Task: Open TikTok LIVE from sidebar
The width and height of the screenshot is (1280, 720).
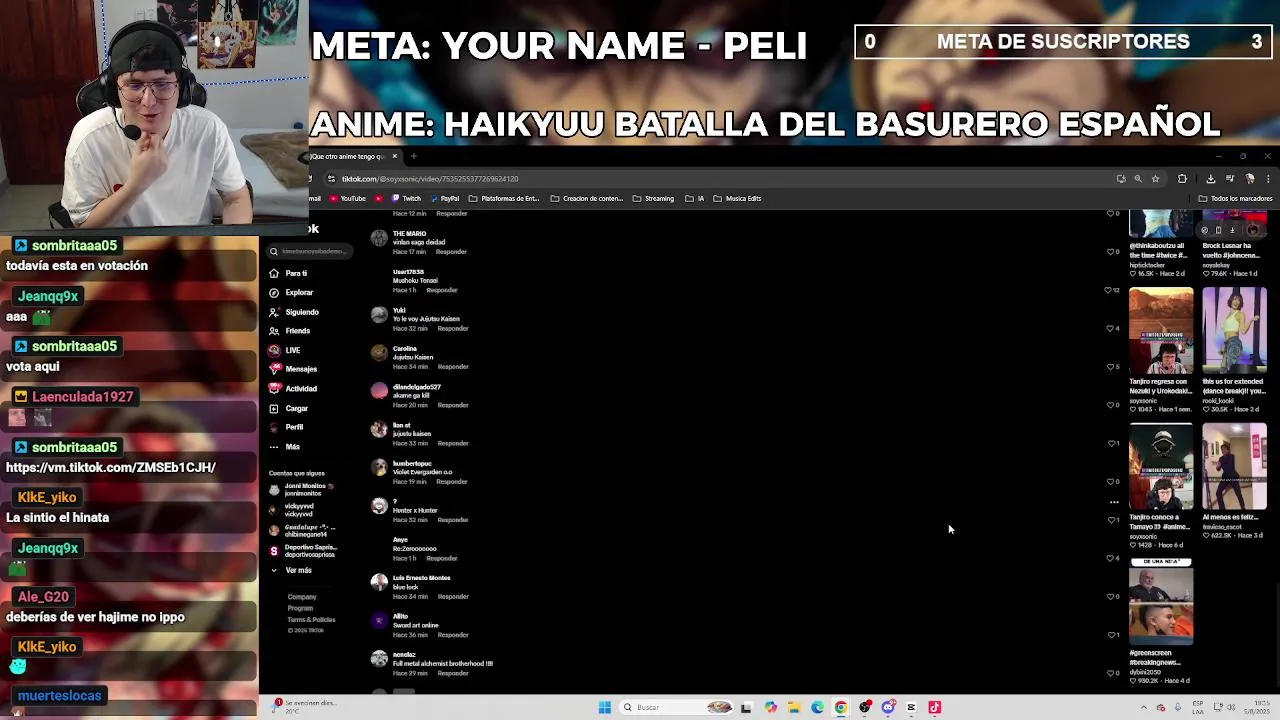Action: [x=285, y=350]
